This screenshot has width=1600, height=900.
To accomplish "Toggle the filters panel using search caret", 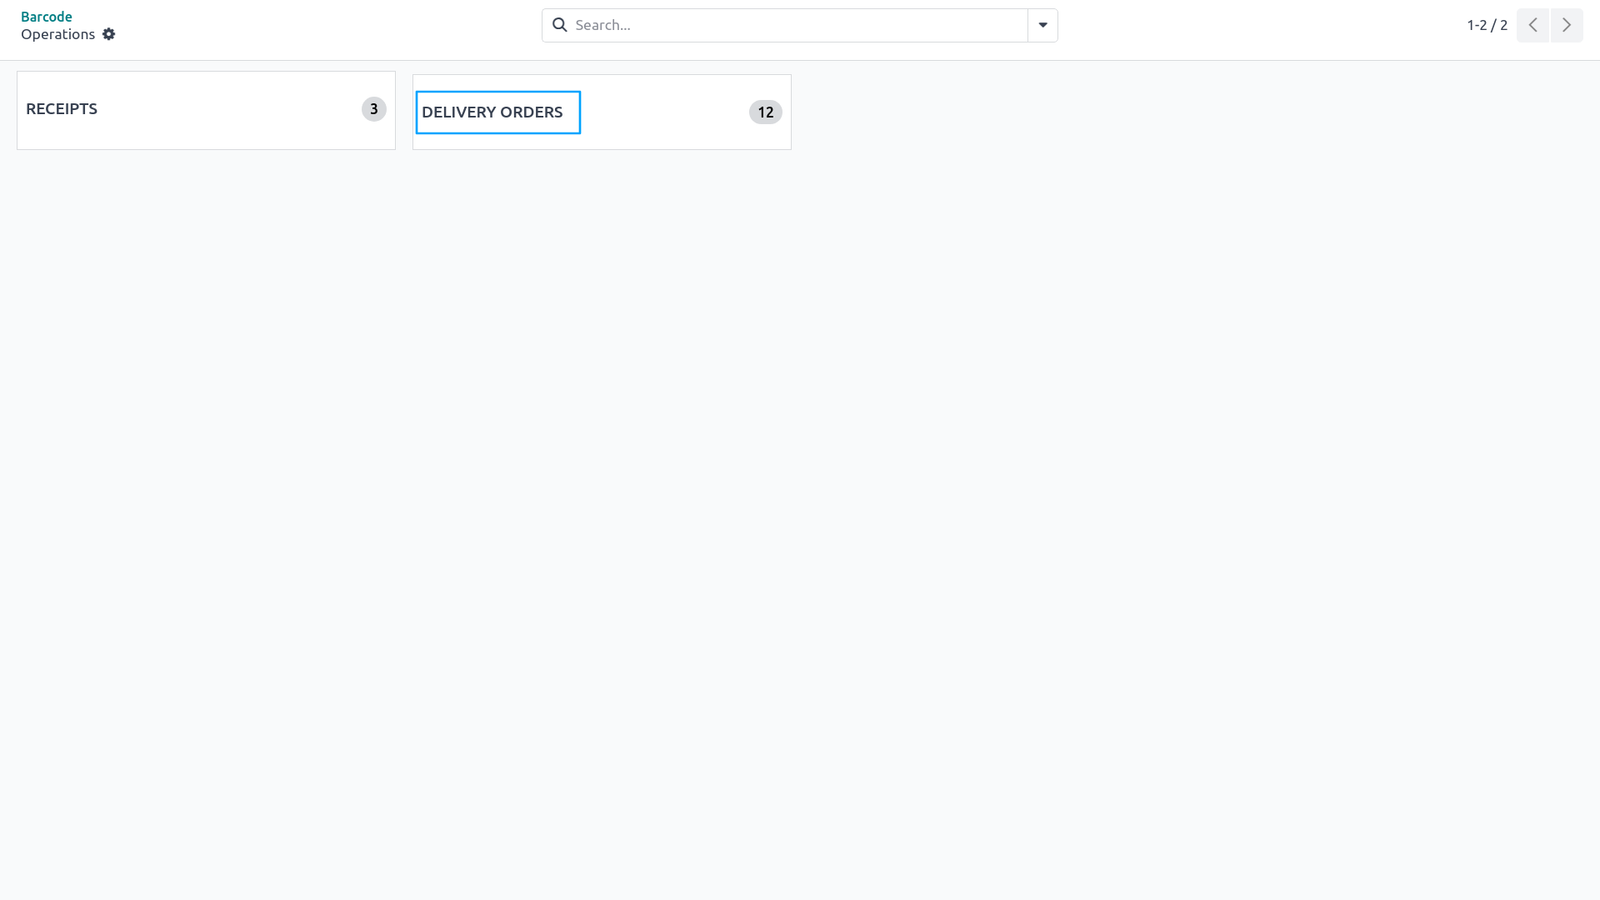I will click(1043, 25).
